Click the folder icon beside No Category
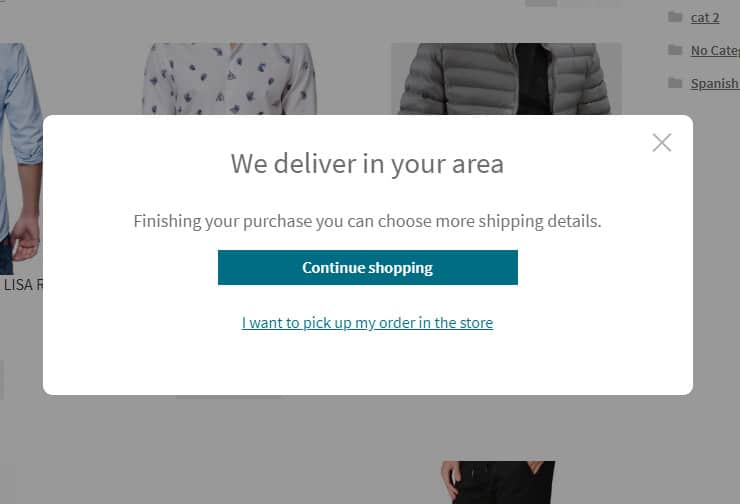The height and width of the screenshot is (504, 740). (675, 50)
